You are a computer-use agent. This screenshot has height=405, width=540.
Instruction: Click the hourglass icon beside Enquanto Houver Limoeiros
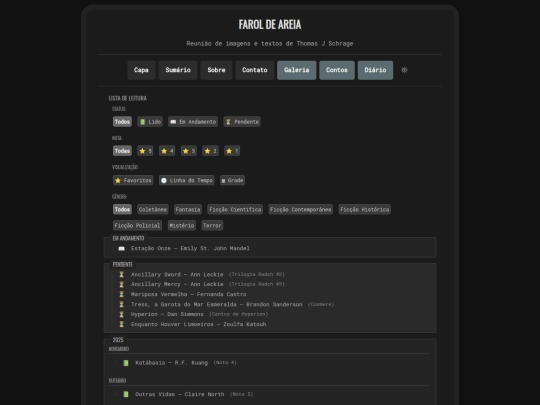(x=122, y=324)
